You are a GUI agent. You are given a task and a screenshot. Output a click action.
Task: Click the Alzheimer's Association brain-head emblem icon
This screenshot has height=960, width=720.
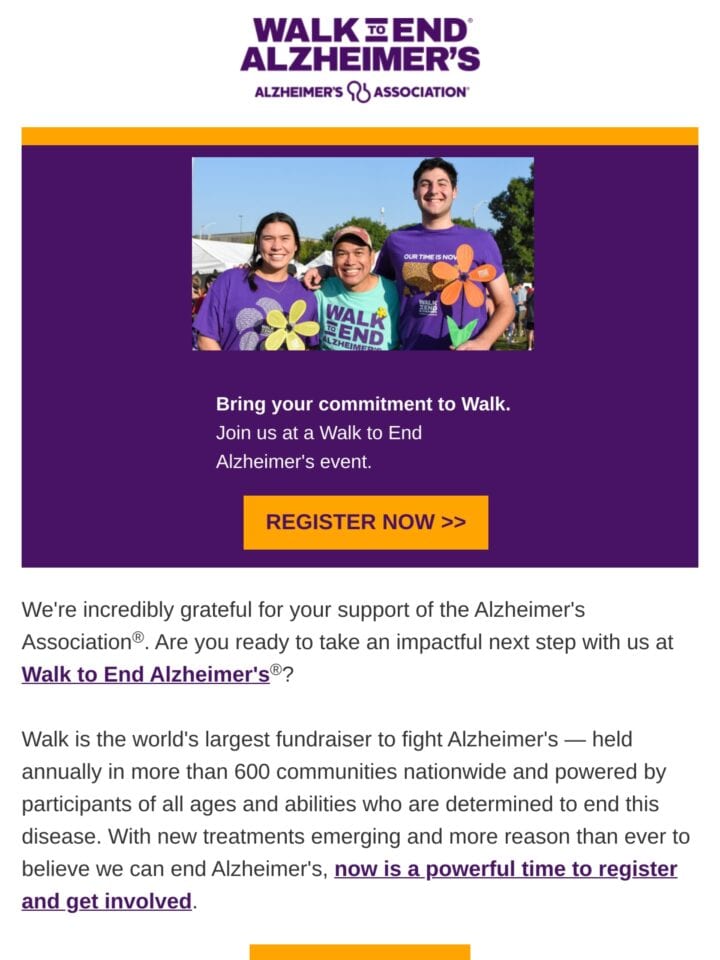point(359,92)
